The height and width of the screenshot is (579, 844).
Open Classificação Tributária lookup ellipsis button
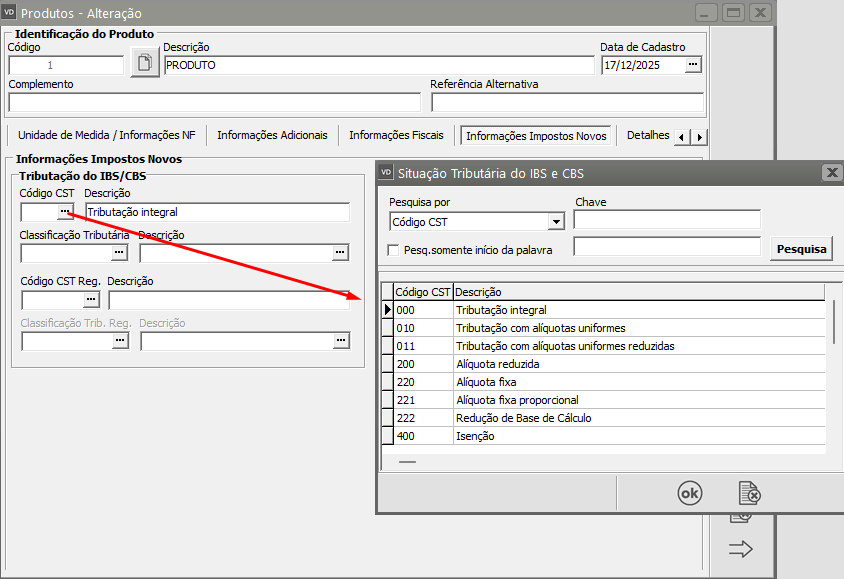[120, 253]
